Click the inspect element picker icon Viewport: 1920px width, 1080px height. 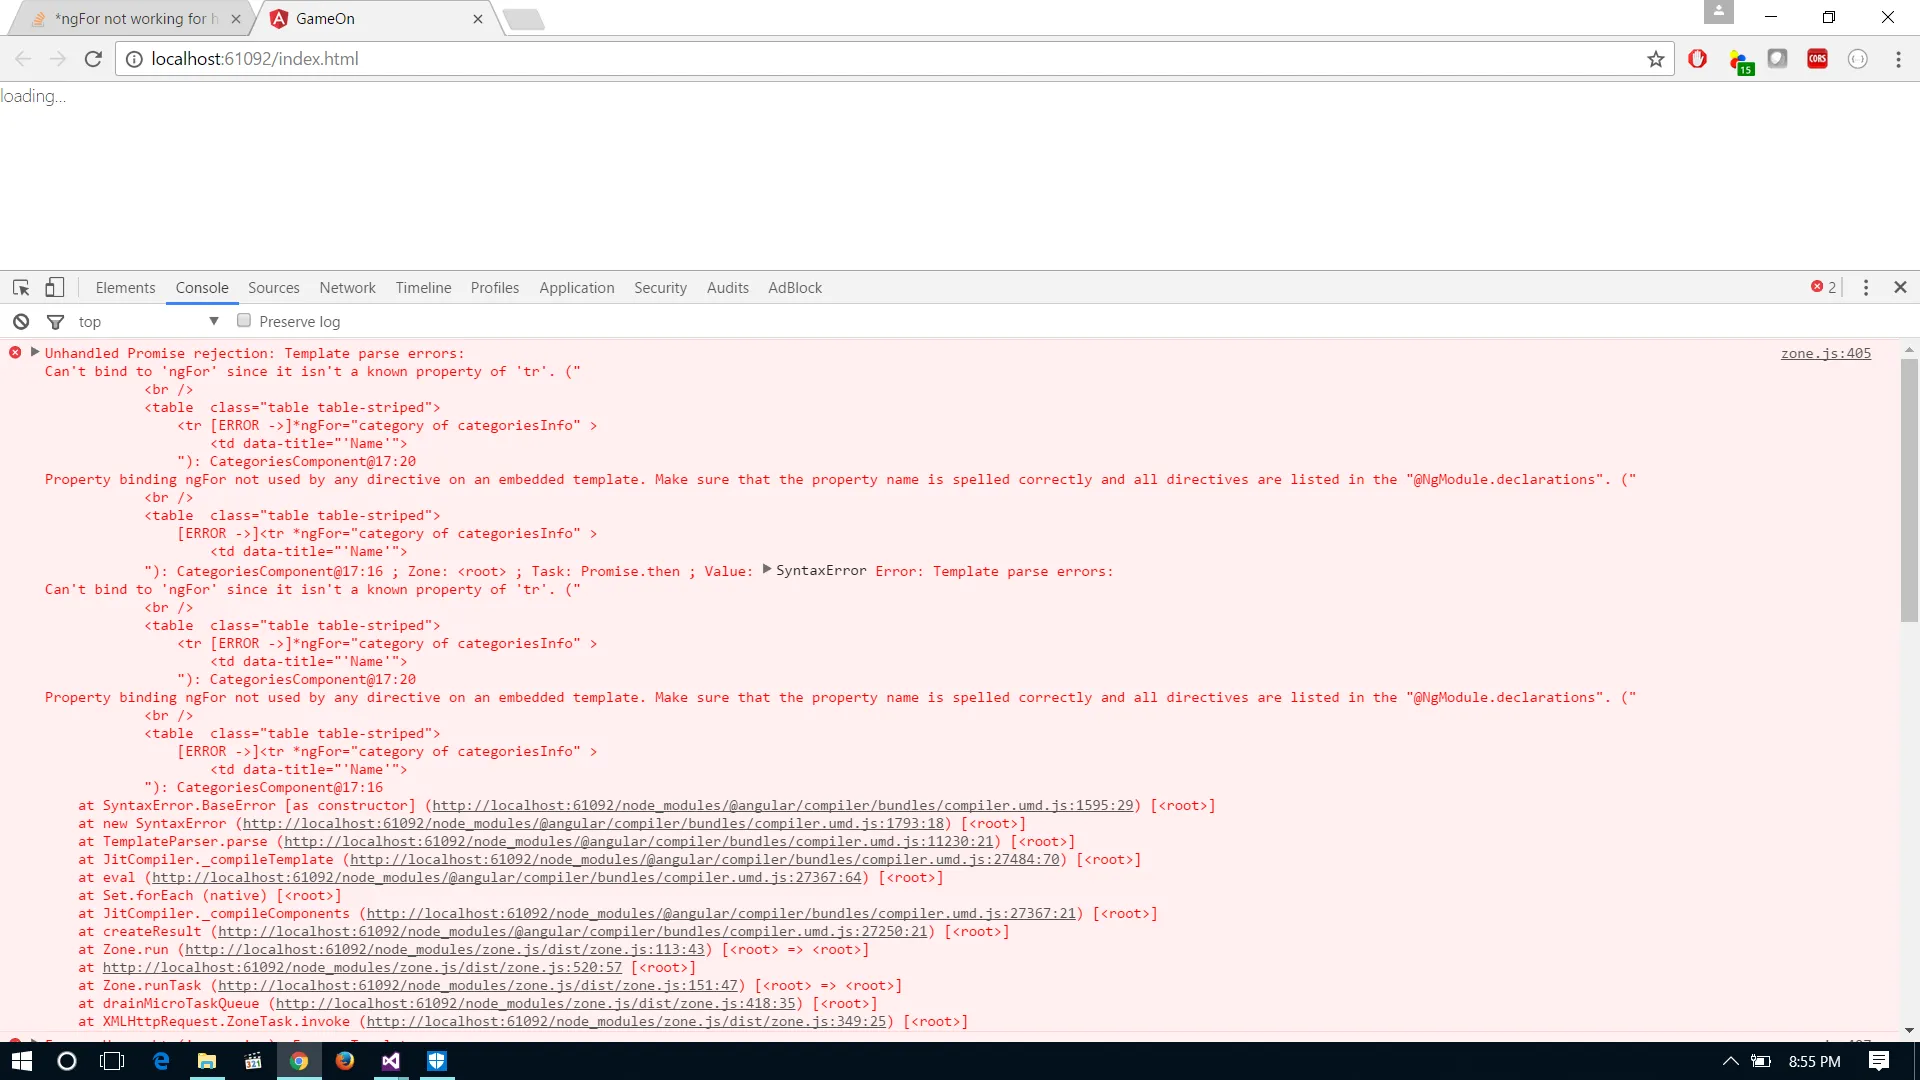[x=21, y=288]
